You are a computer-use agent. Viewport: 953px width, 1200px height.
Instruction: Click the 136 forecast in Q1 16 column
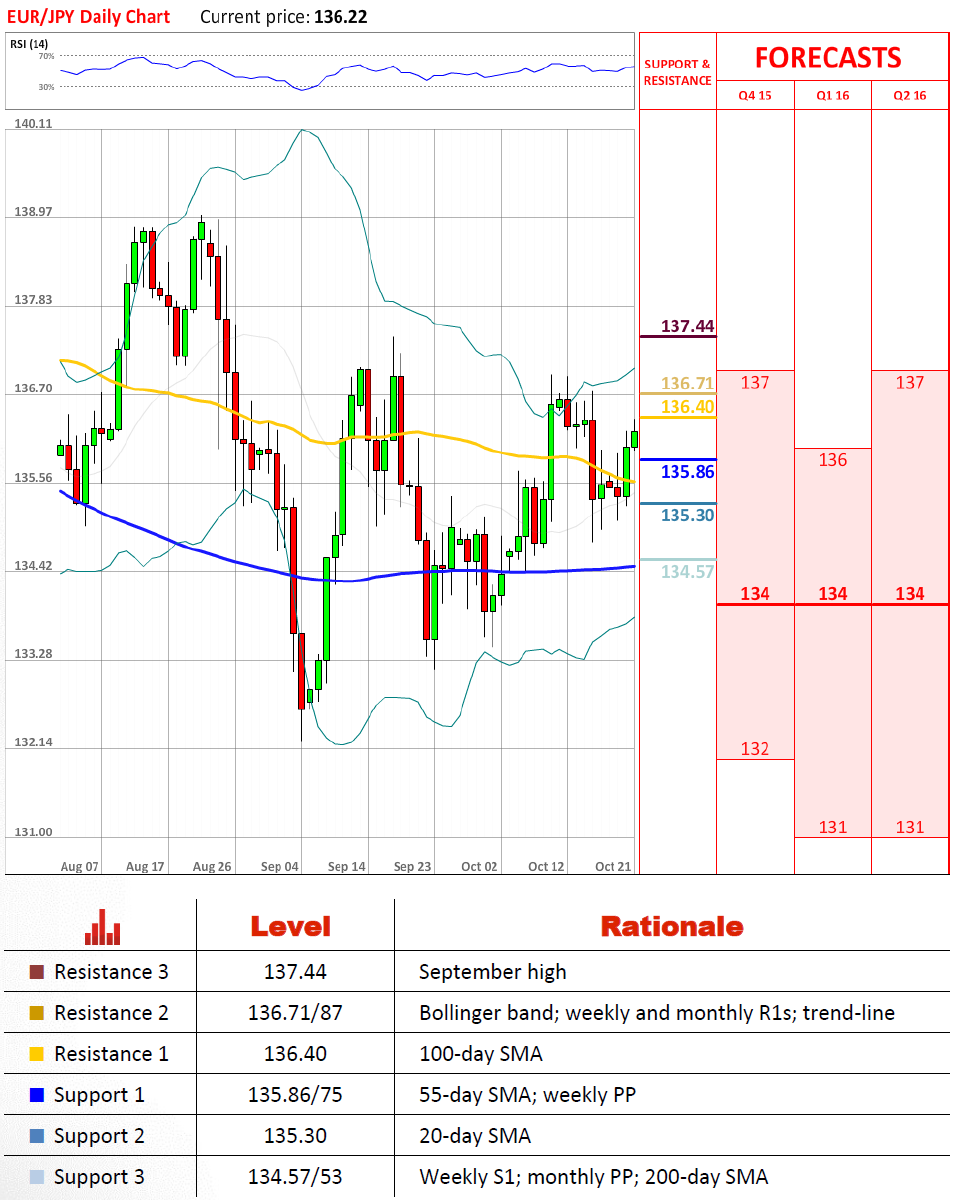point(832,460)
